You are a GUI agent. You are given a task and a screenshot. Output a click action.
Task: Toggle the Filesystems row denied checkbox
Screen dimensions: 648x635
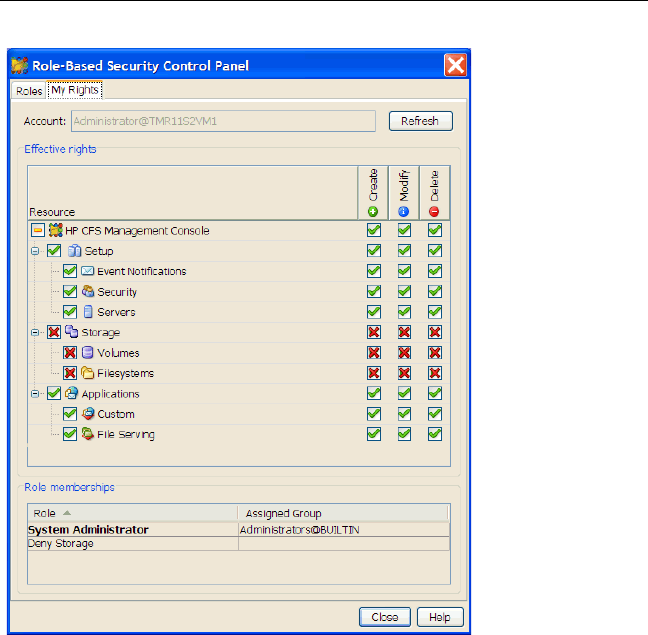tap(70, 373)
